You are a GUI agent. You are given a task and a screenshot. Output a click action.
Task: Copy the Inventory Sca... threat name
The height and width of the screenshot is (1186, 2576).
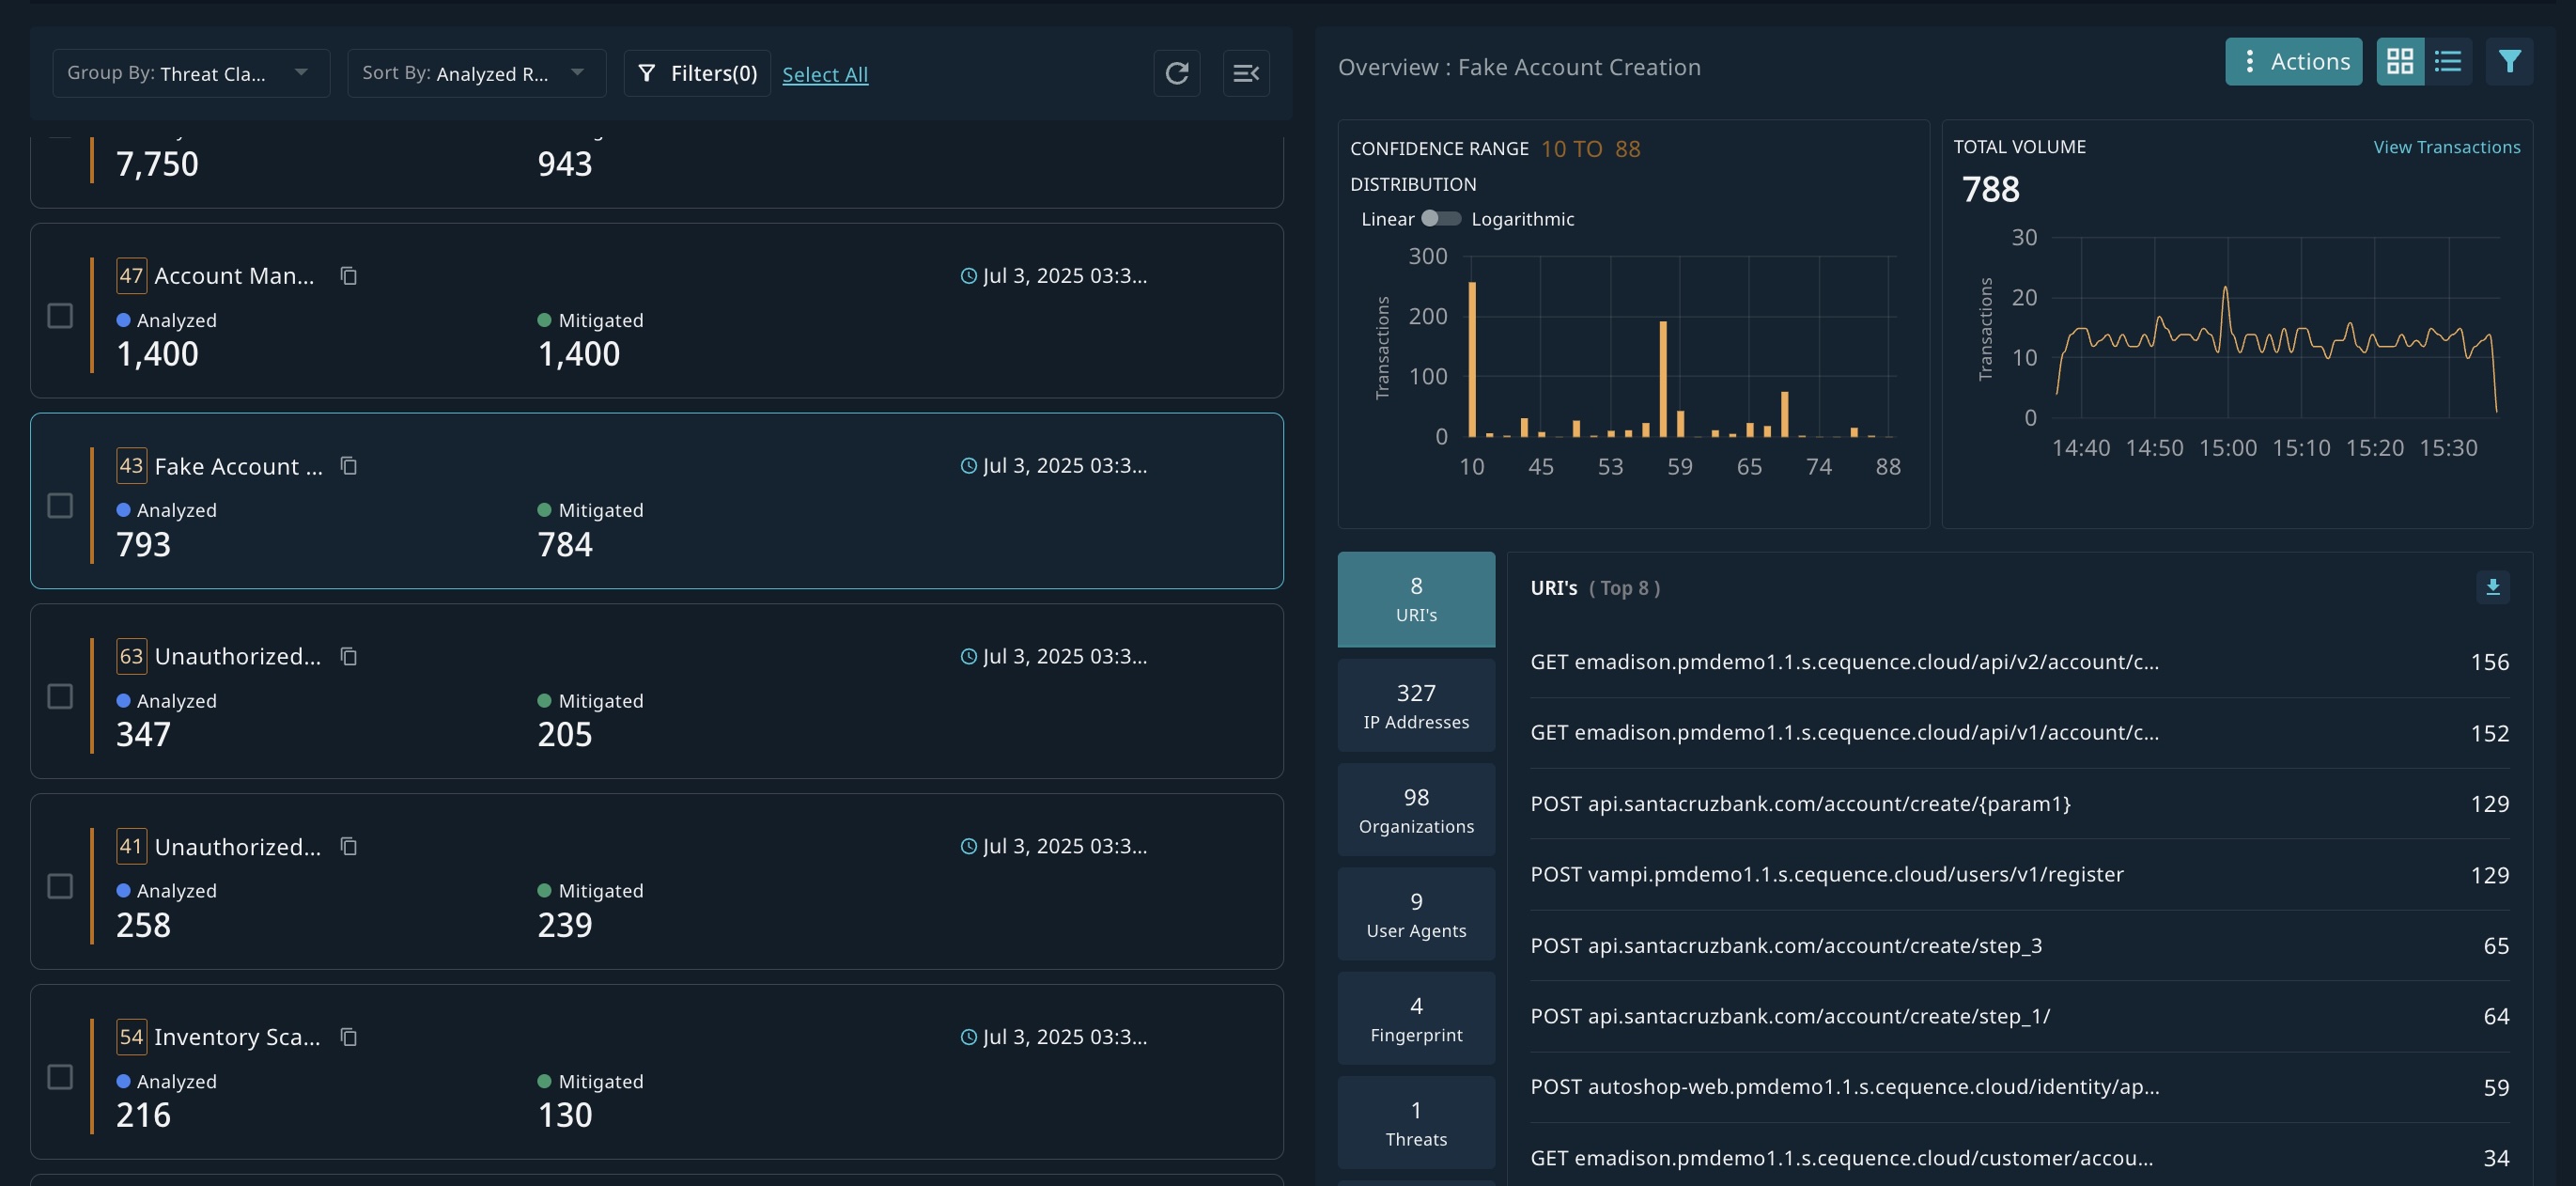(x=348, y=1037)
